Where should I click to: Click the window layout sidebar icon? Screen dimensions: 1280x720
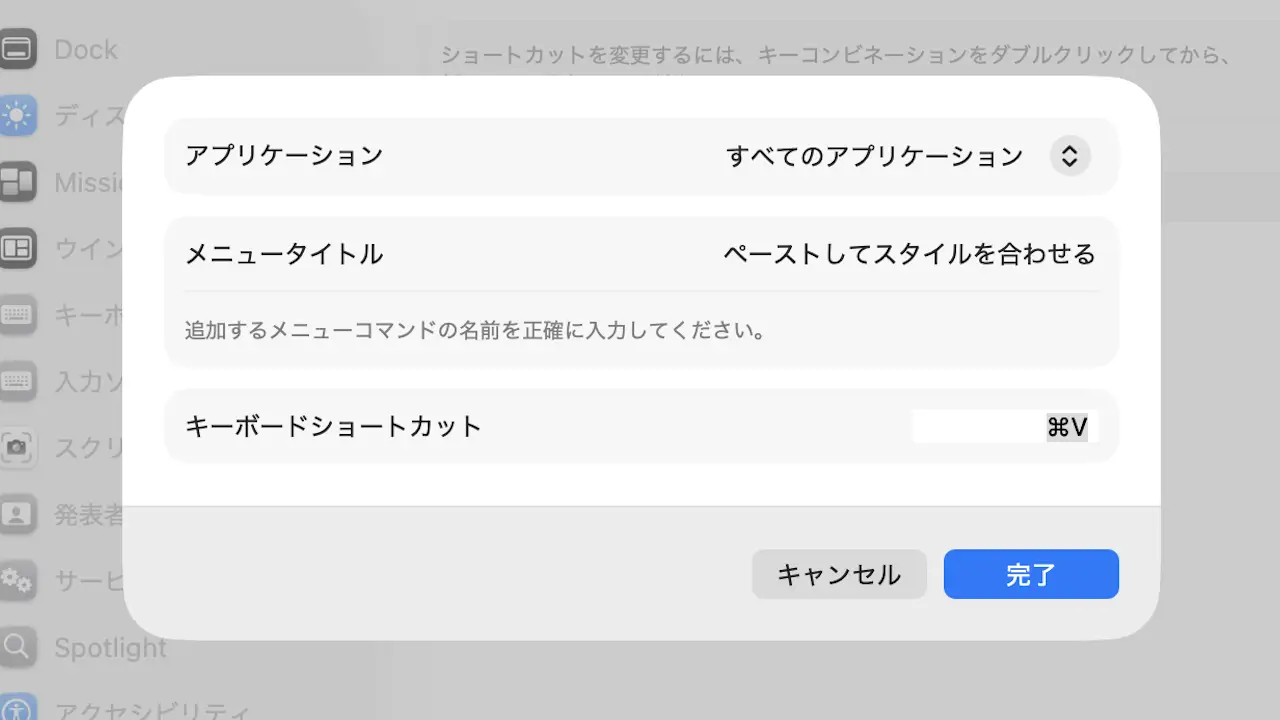[17, 248]
